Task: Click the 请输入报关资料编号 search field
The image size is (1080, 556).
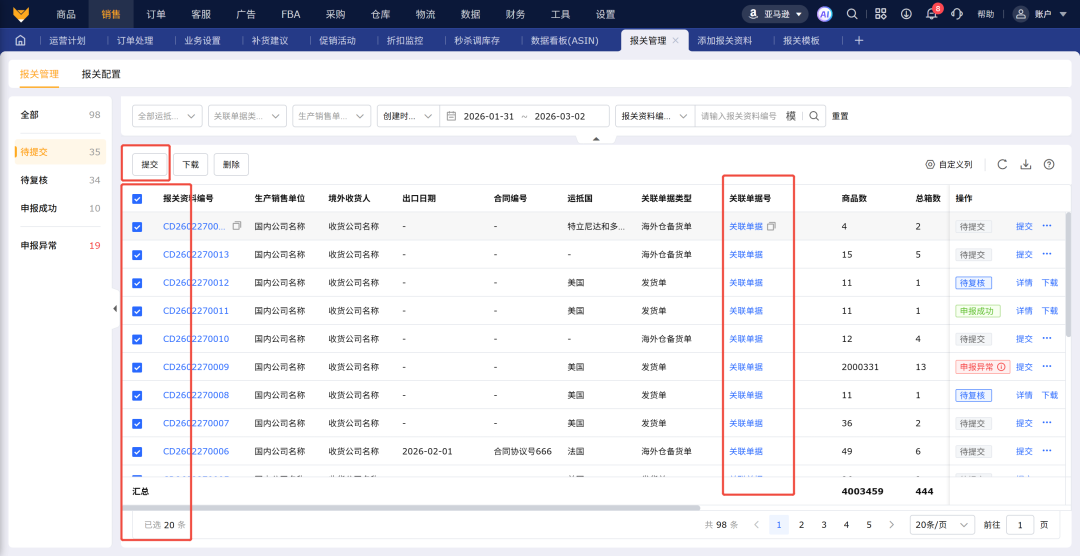Action: tap(738, 116)
